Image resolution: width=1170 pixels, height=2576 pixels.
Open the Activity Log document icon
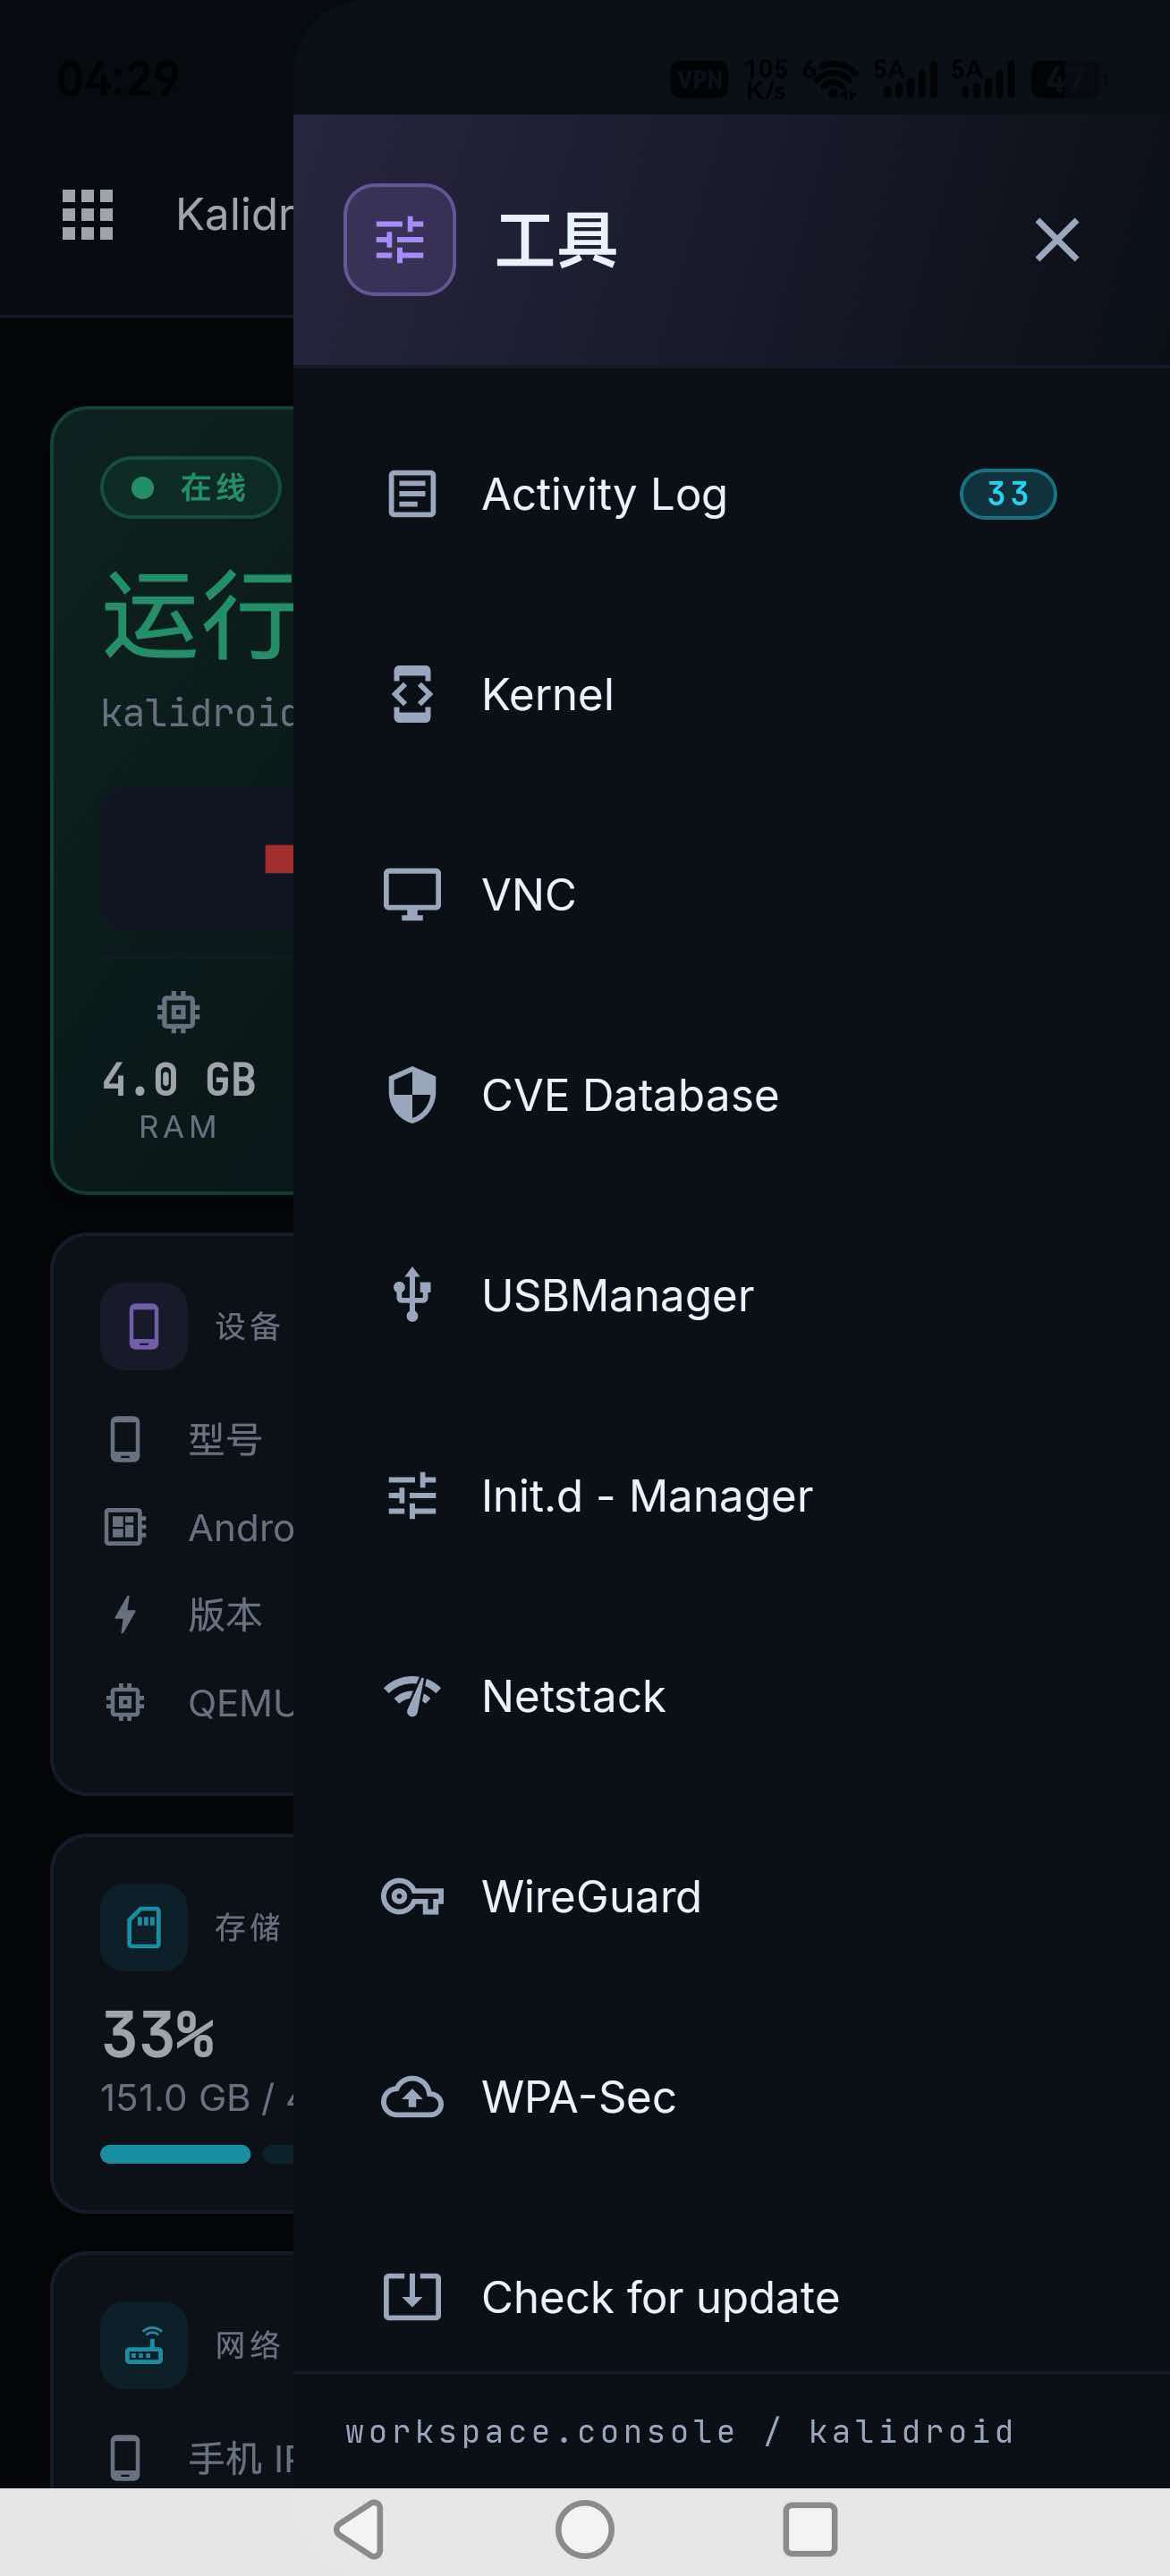[x=412, y=494]
